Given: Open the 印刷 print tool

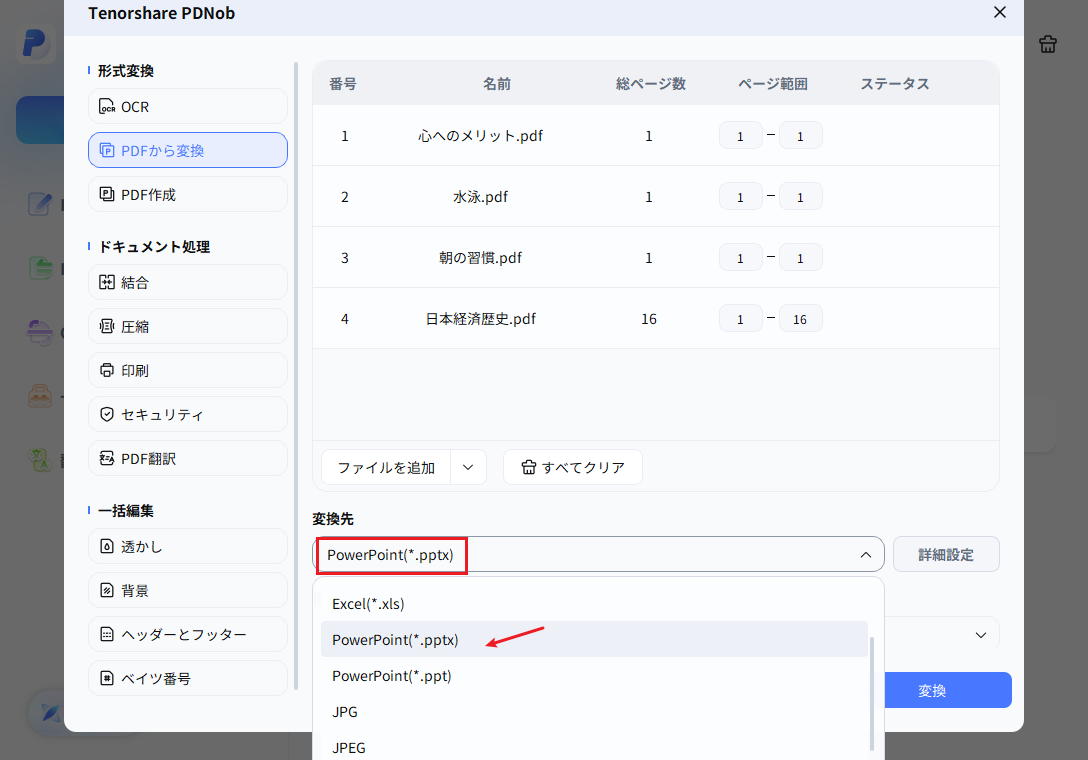Looking at the screenshot, I should coord(187,370).
